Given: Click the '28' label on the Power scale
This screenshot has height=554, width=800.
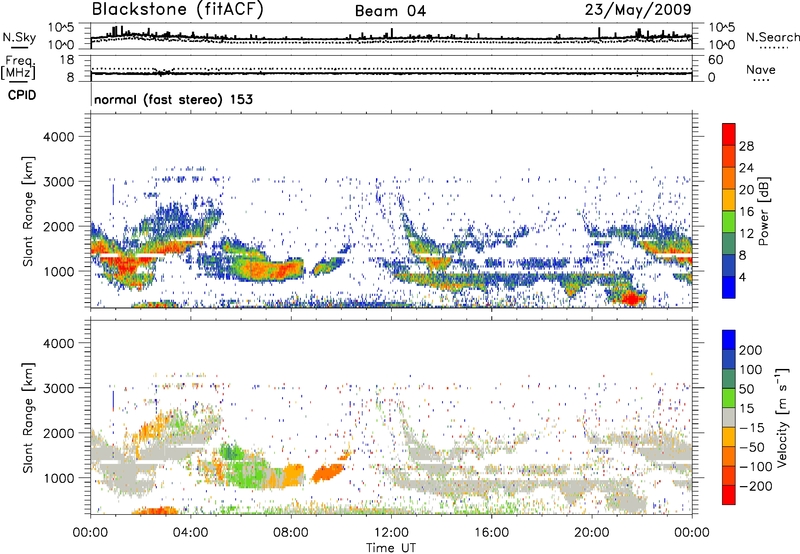Looking at the screenshot, I should pos(746,146).
